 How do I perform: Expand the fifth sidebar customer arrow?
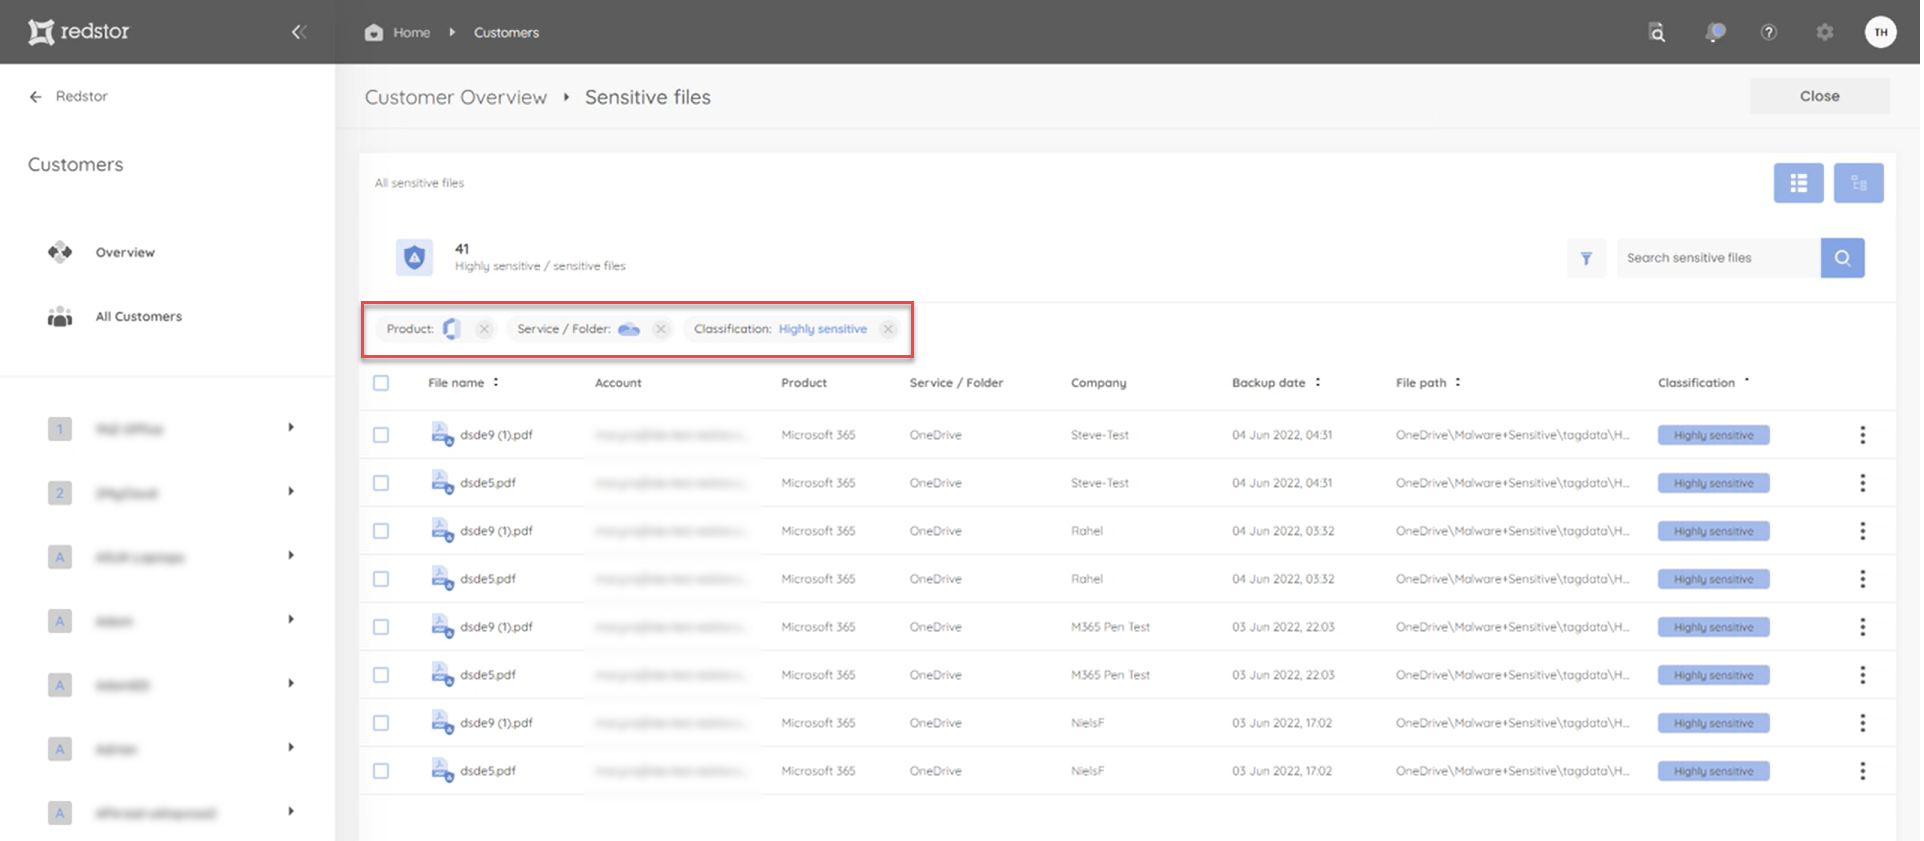(x=291, y=684)
